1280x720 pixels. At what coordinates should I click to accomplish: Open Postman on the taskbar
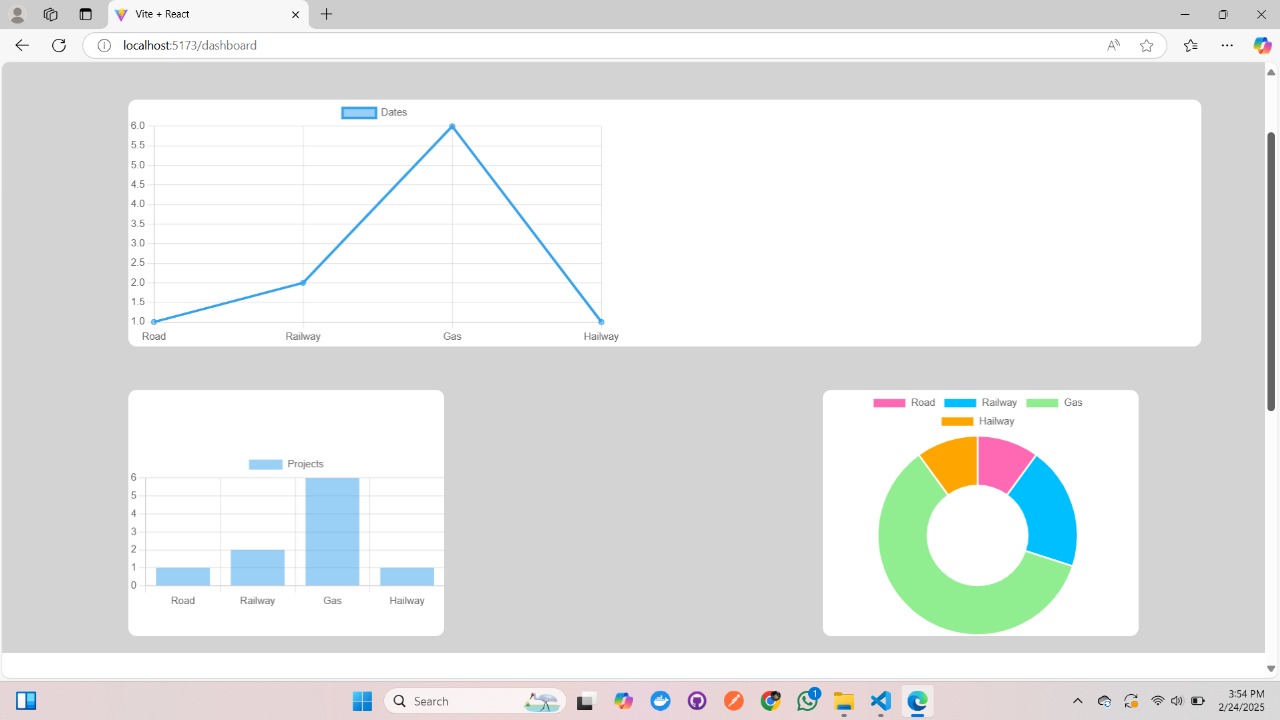click(x=733, y=701)
